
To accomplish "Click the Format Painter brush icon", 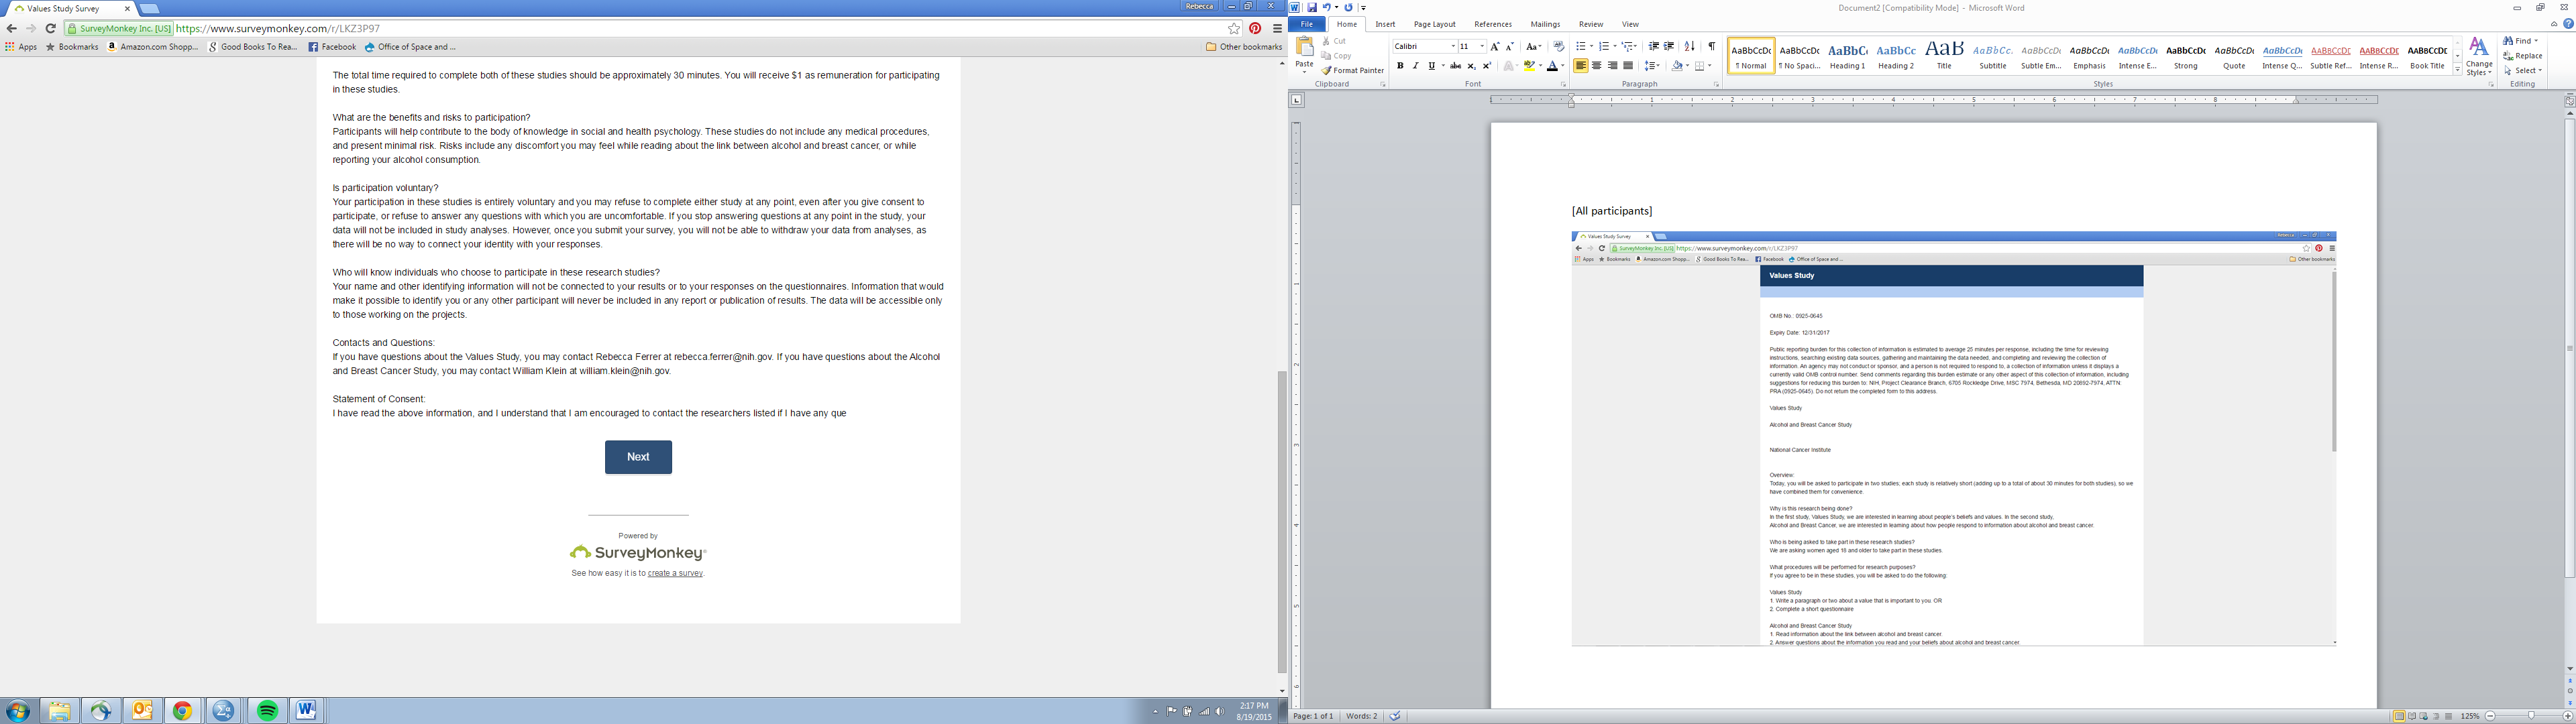I will tap(1326, 71).
